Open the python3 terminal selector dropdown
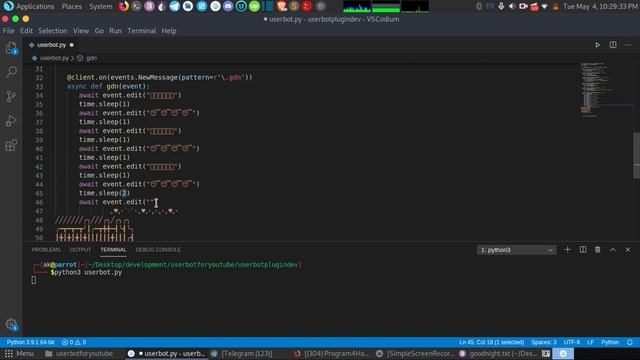 tap(516, 250)
